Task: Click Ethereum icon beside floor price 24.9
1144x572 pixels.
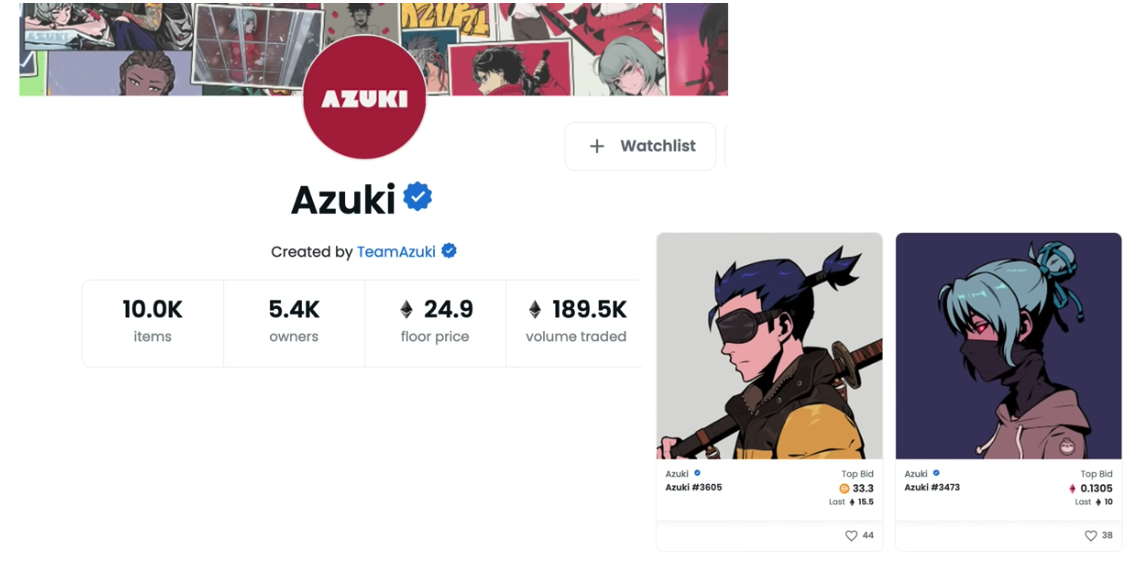Action: [x=406, y=310]
